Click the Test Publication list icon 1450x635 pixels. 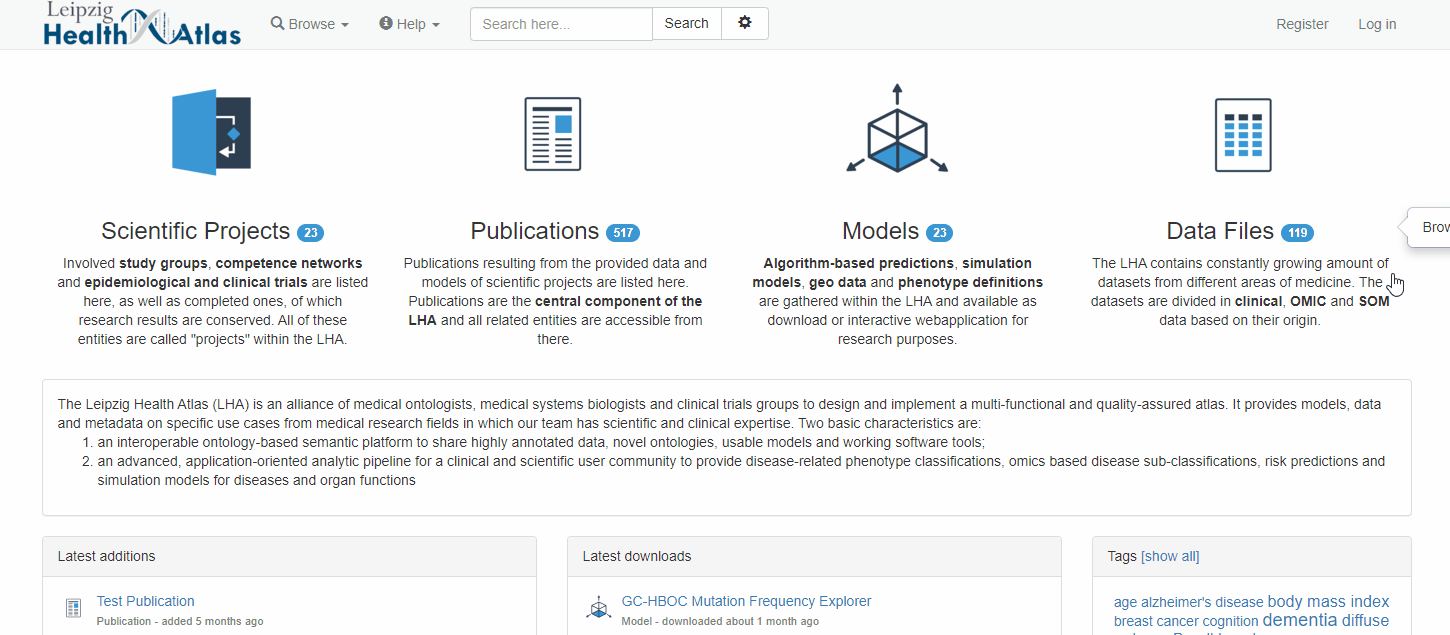point(73,608)
